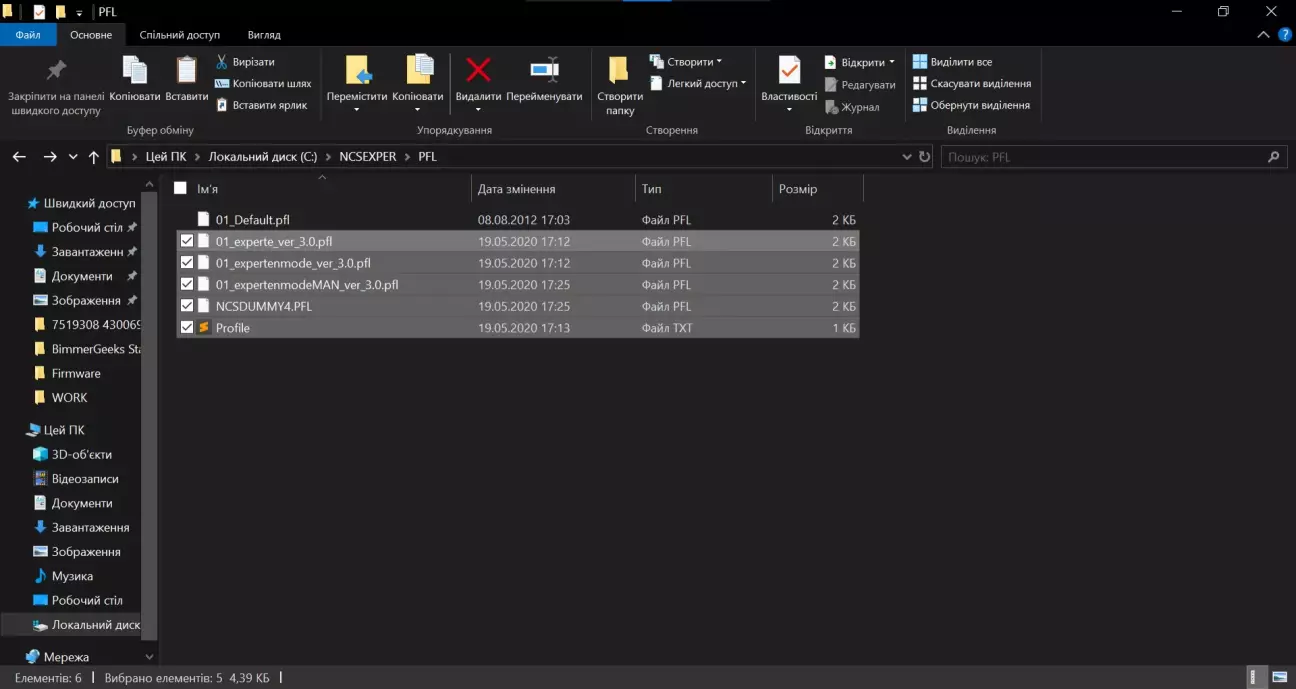Open Quick Access Toolbar customize dropdown

click(x=80, y=12)
